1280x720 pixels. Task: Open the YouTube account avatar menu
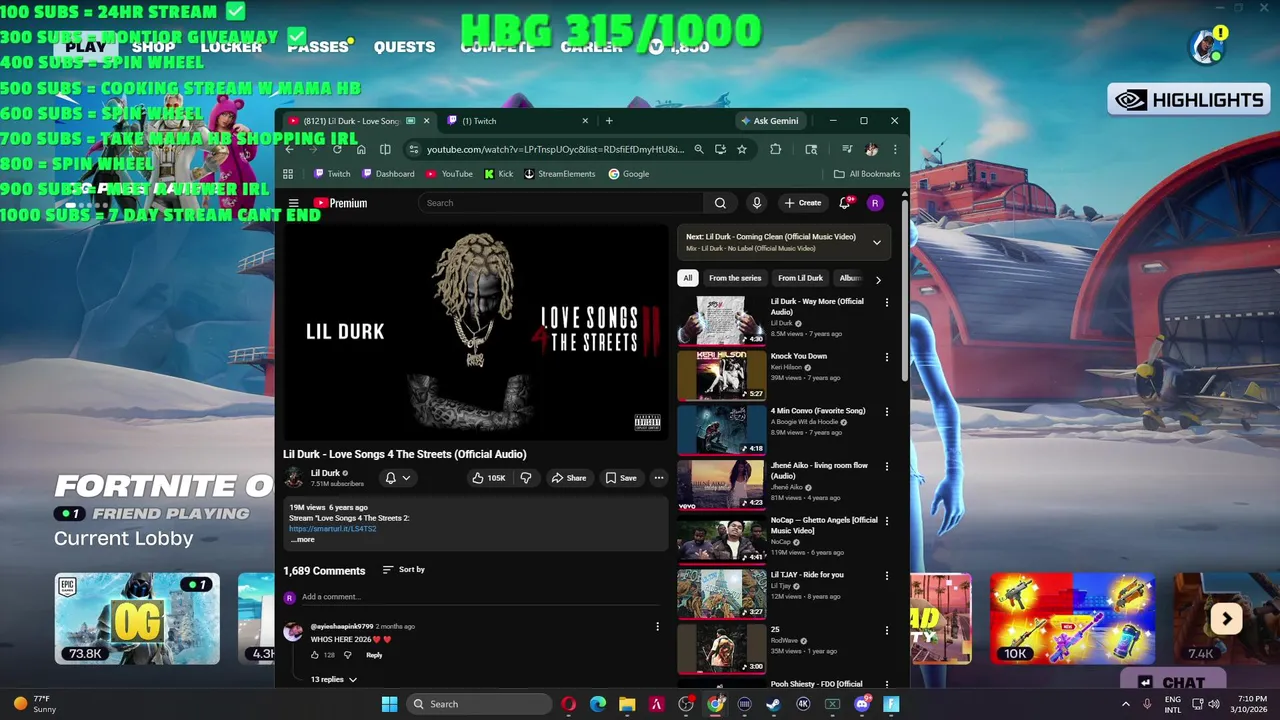pos(875,203)
